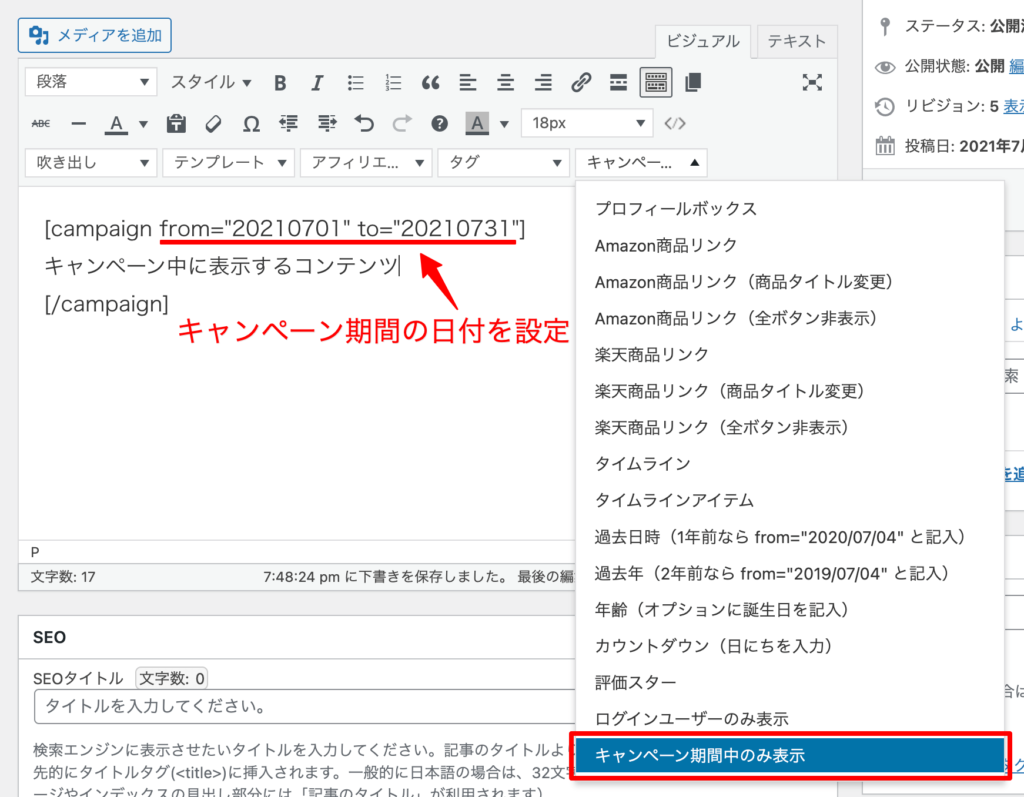Switch to the テキスト editor tab
The height and width of the screenshot is (797, 1024).
(x=796, y=42)
